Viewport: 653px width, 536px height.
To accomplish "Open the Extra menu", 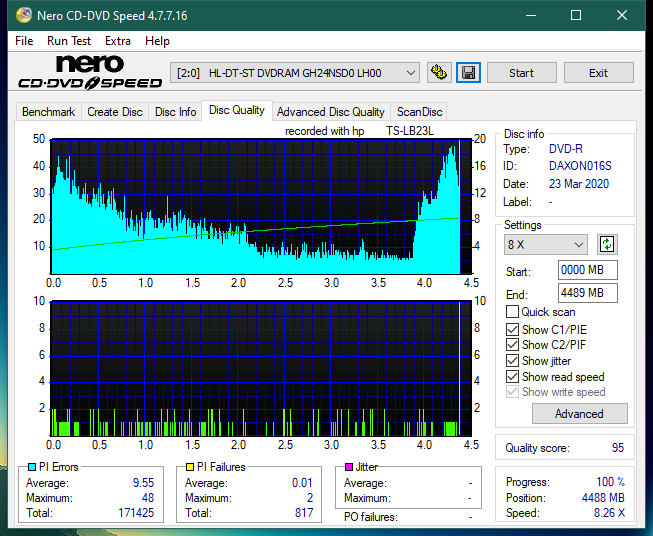I will [118, 41].
